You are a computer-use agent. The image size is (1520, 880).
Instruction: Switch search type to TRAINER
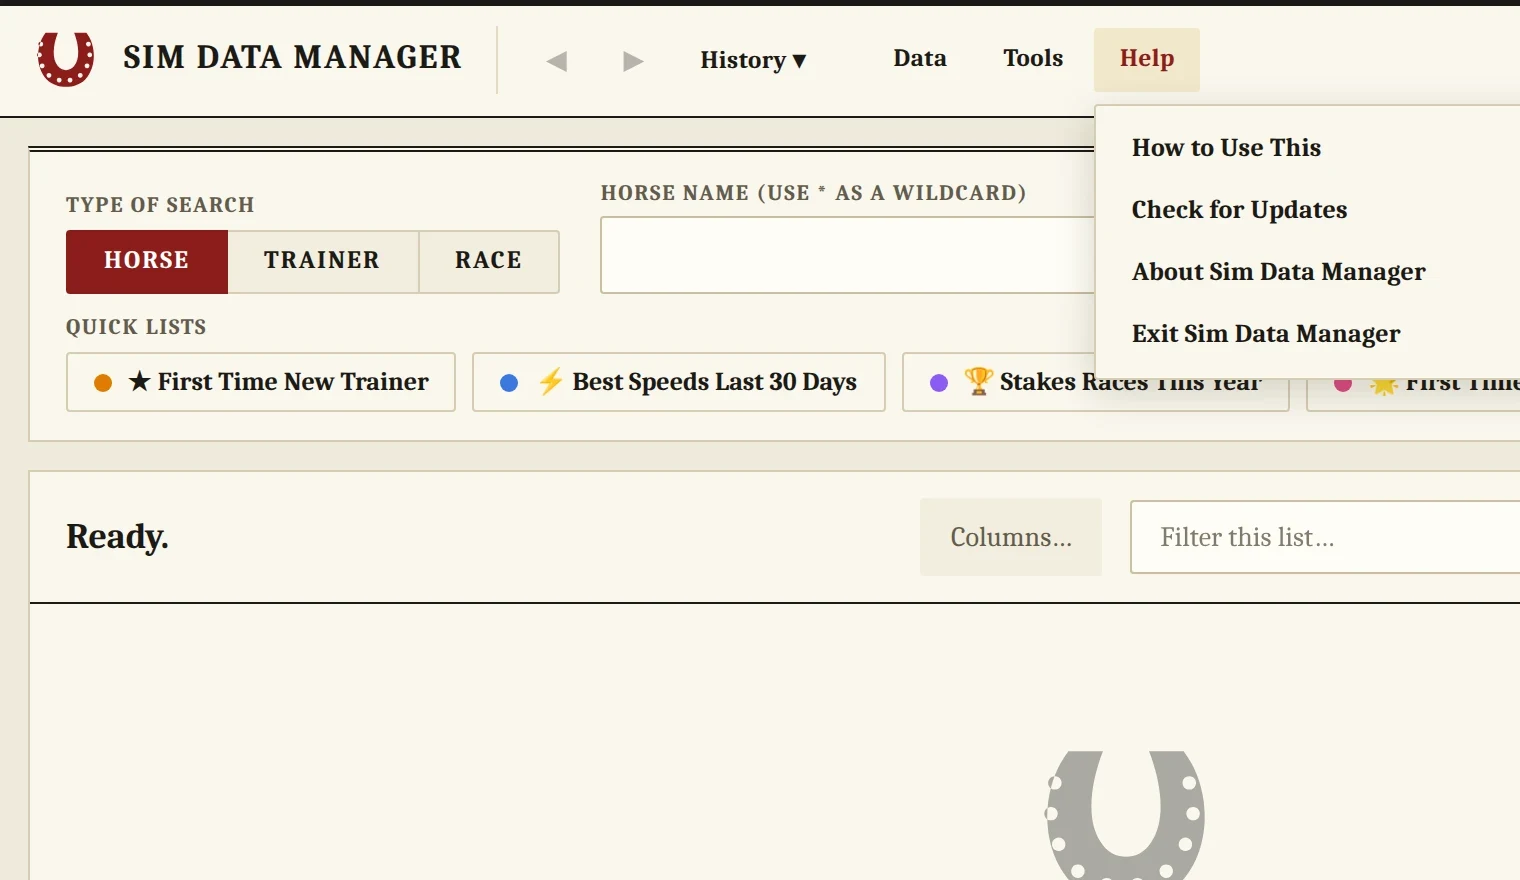click(x=323, y=262)
